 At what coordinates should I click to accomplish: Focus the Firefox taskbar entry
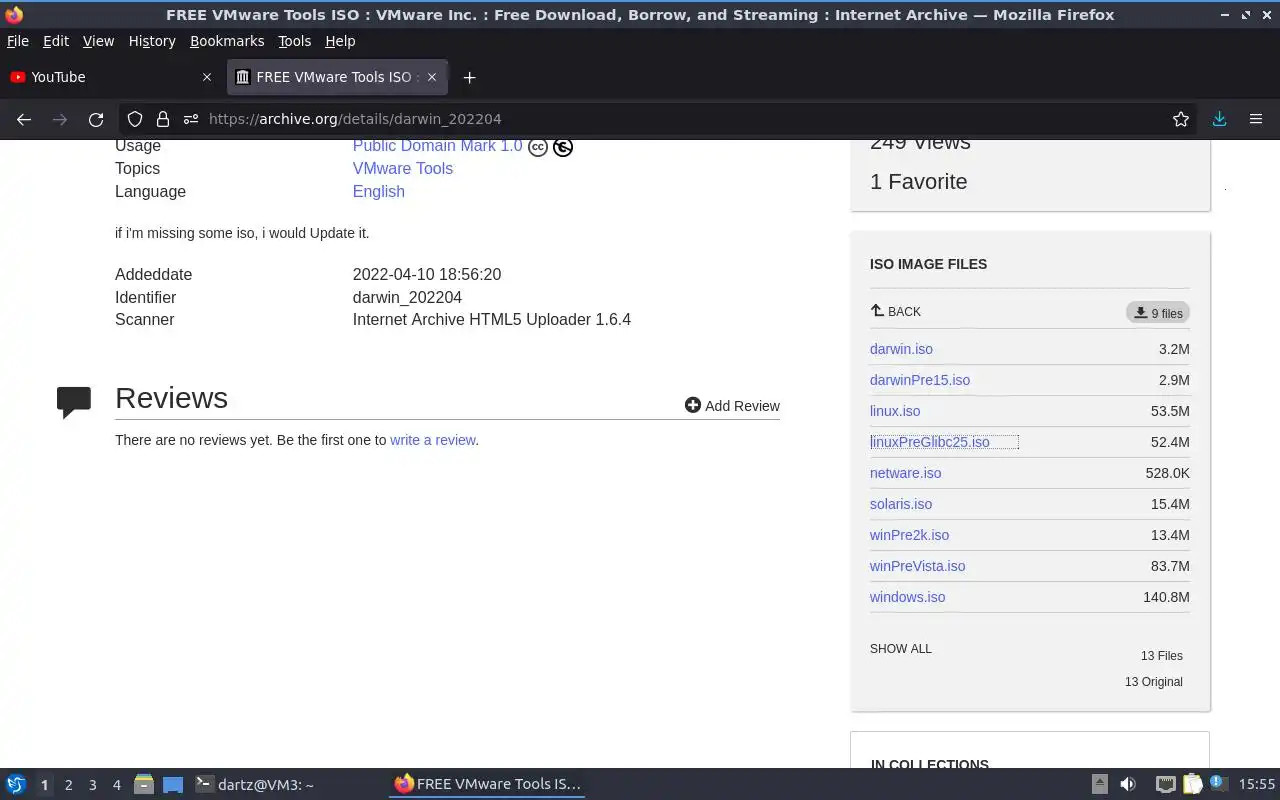coord(487,785)
